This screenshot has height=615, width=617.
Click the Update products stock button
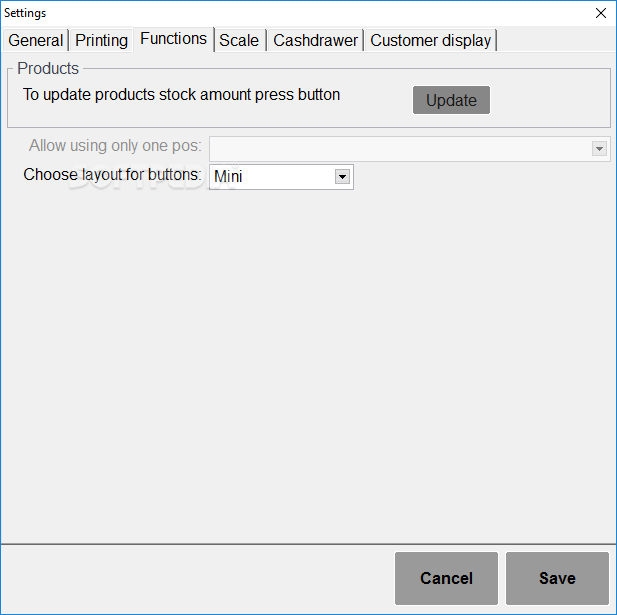tap(451, 100)
